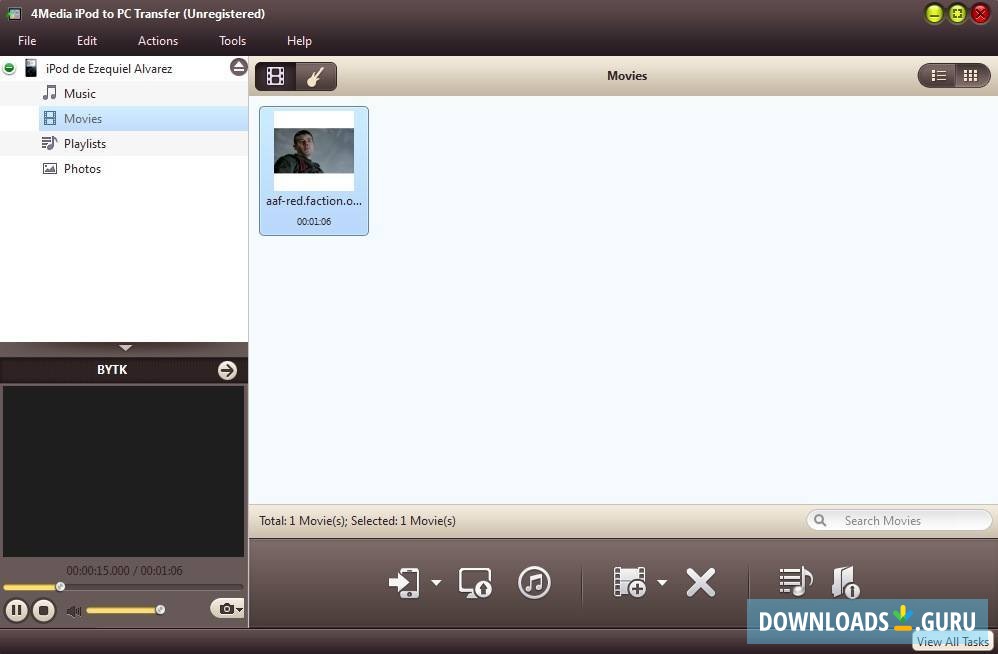The image size is (998, 654).
Task: Expand the transfer-to-device dropdown
Action: (x=436, y=582)
